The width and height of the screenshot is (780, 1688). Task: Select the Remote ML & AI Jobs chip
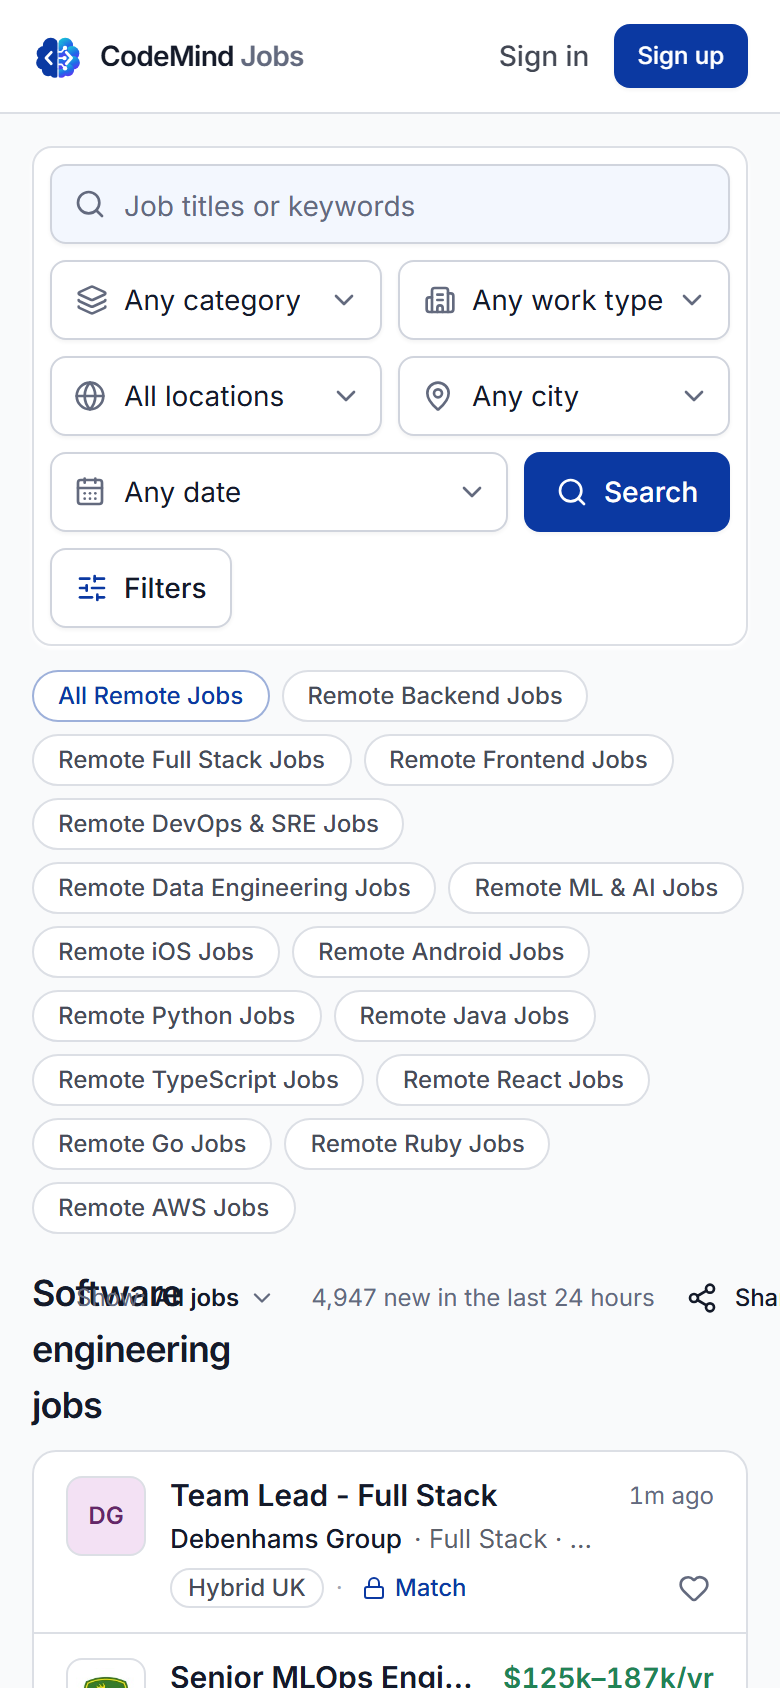pyautogui.click(x=596, y=888)
